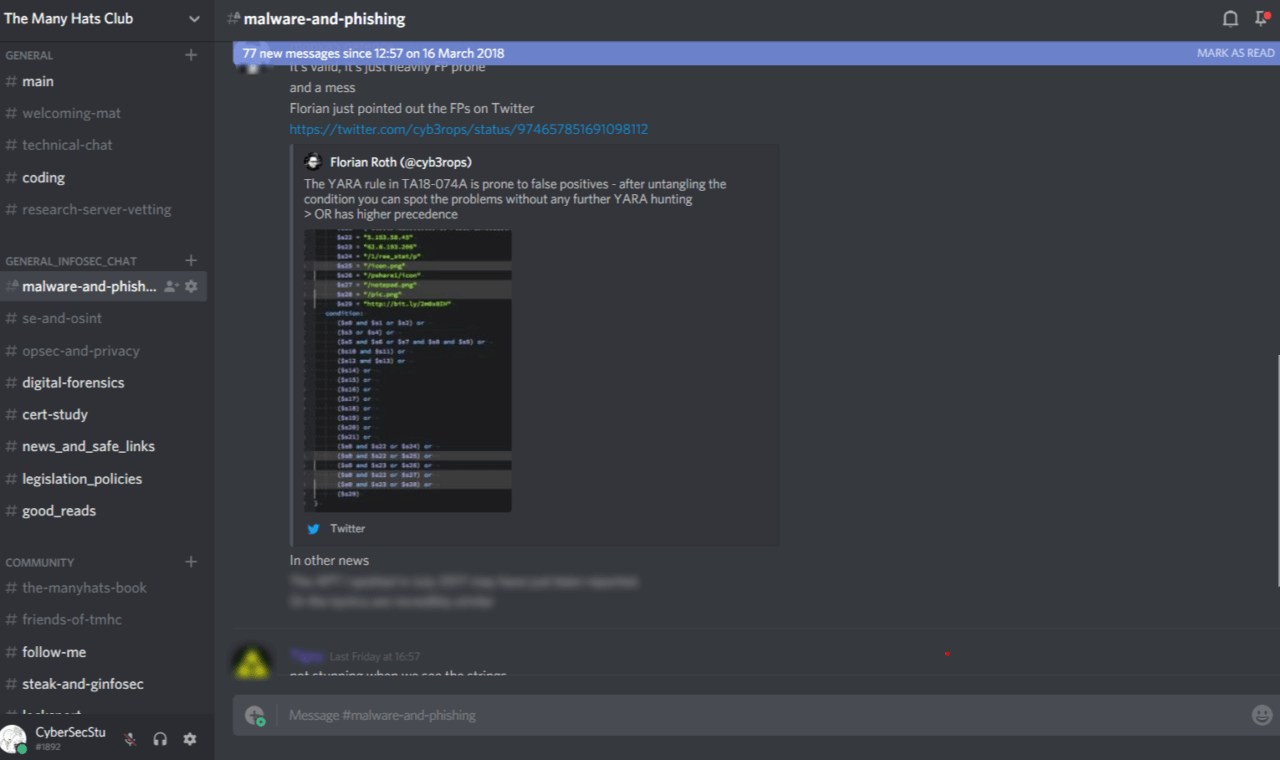Click the CyberSecStu user avatar

[x=14, y=739]
